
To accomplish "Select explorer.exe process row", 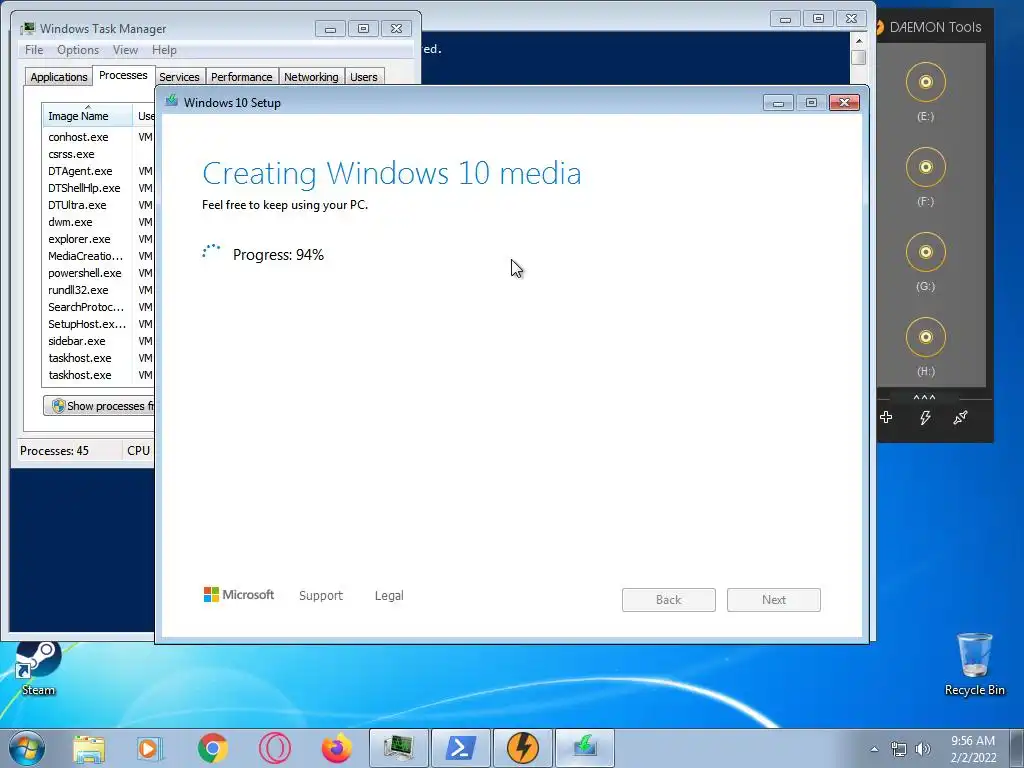I will tap(98, 239).
